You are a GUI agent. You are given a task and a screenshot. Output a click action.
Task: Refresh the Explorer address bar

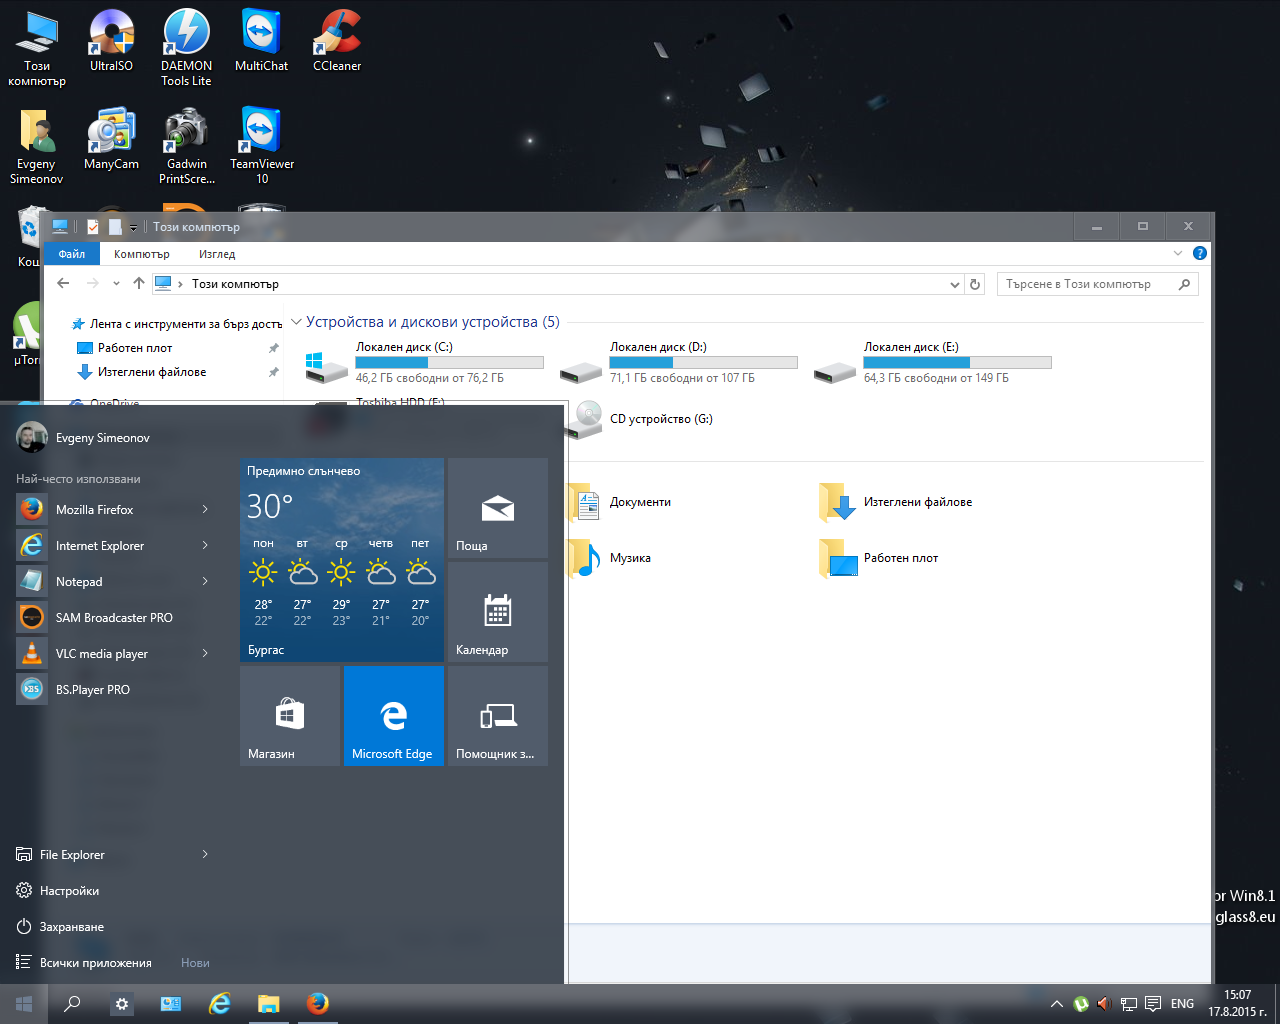click(975, 285)
